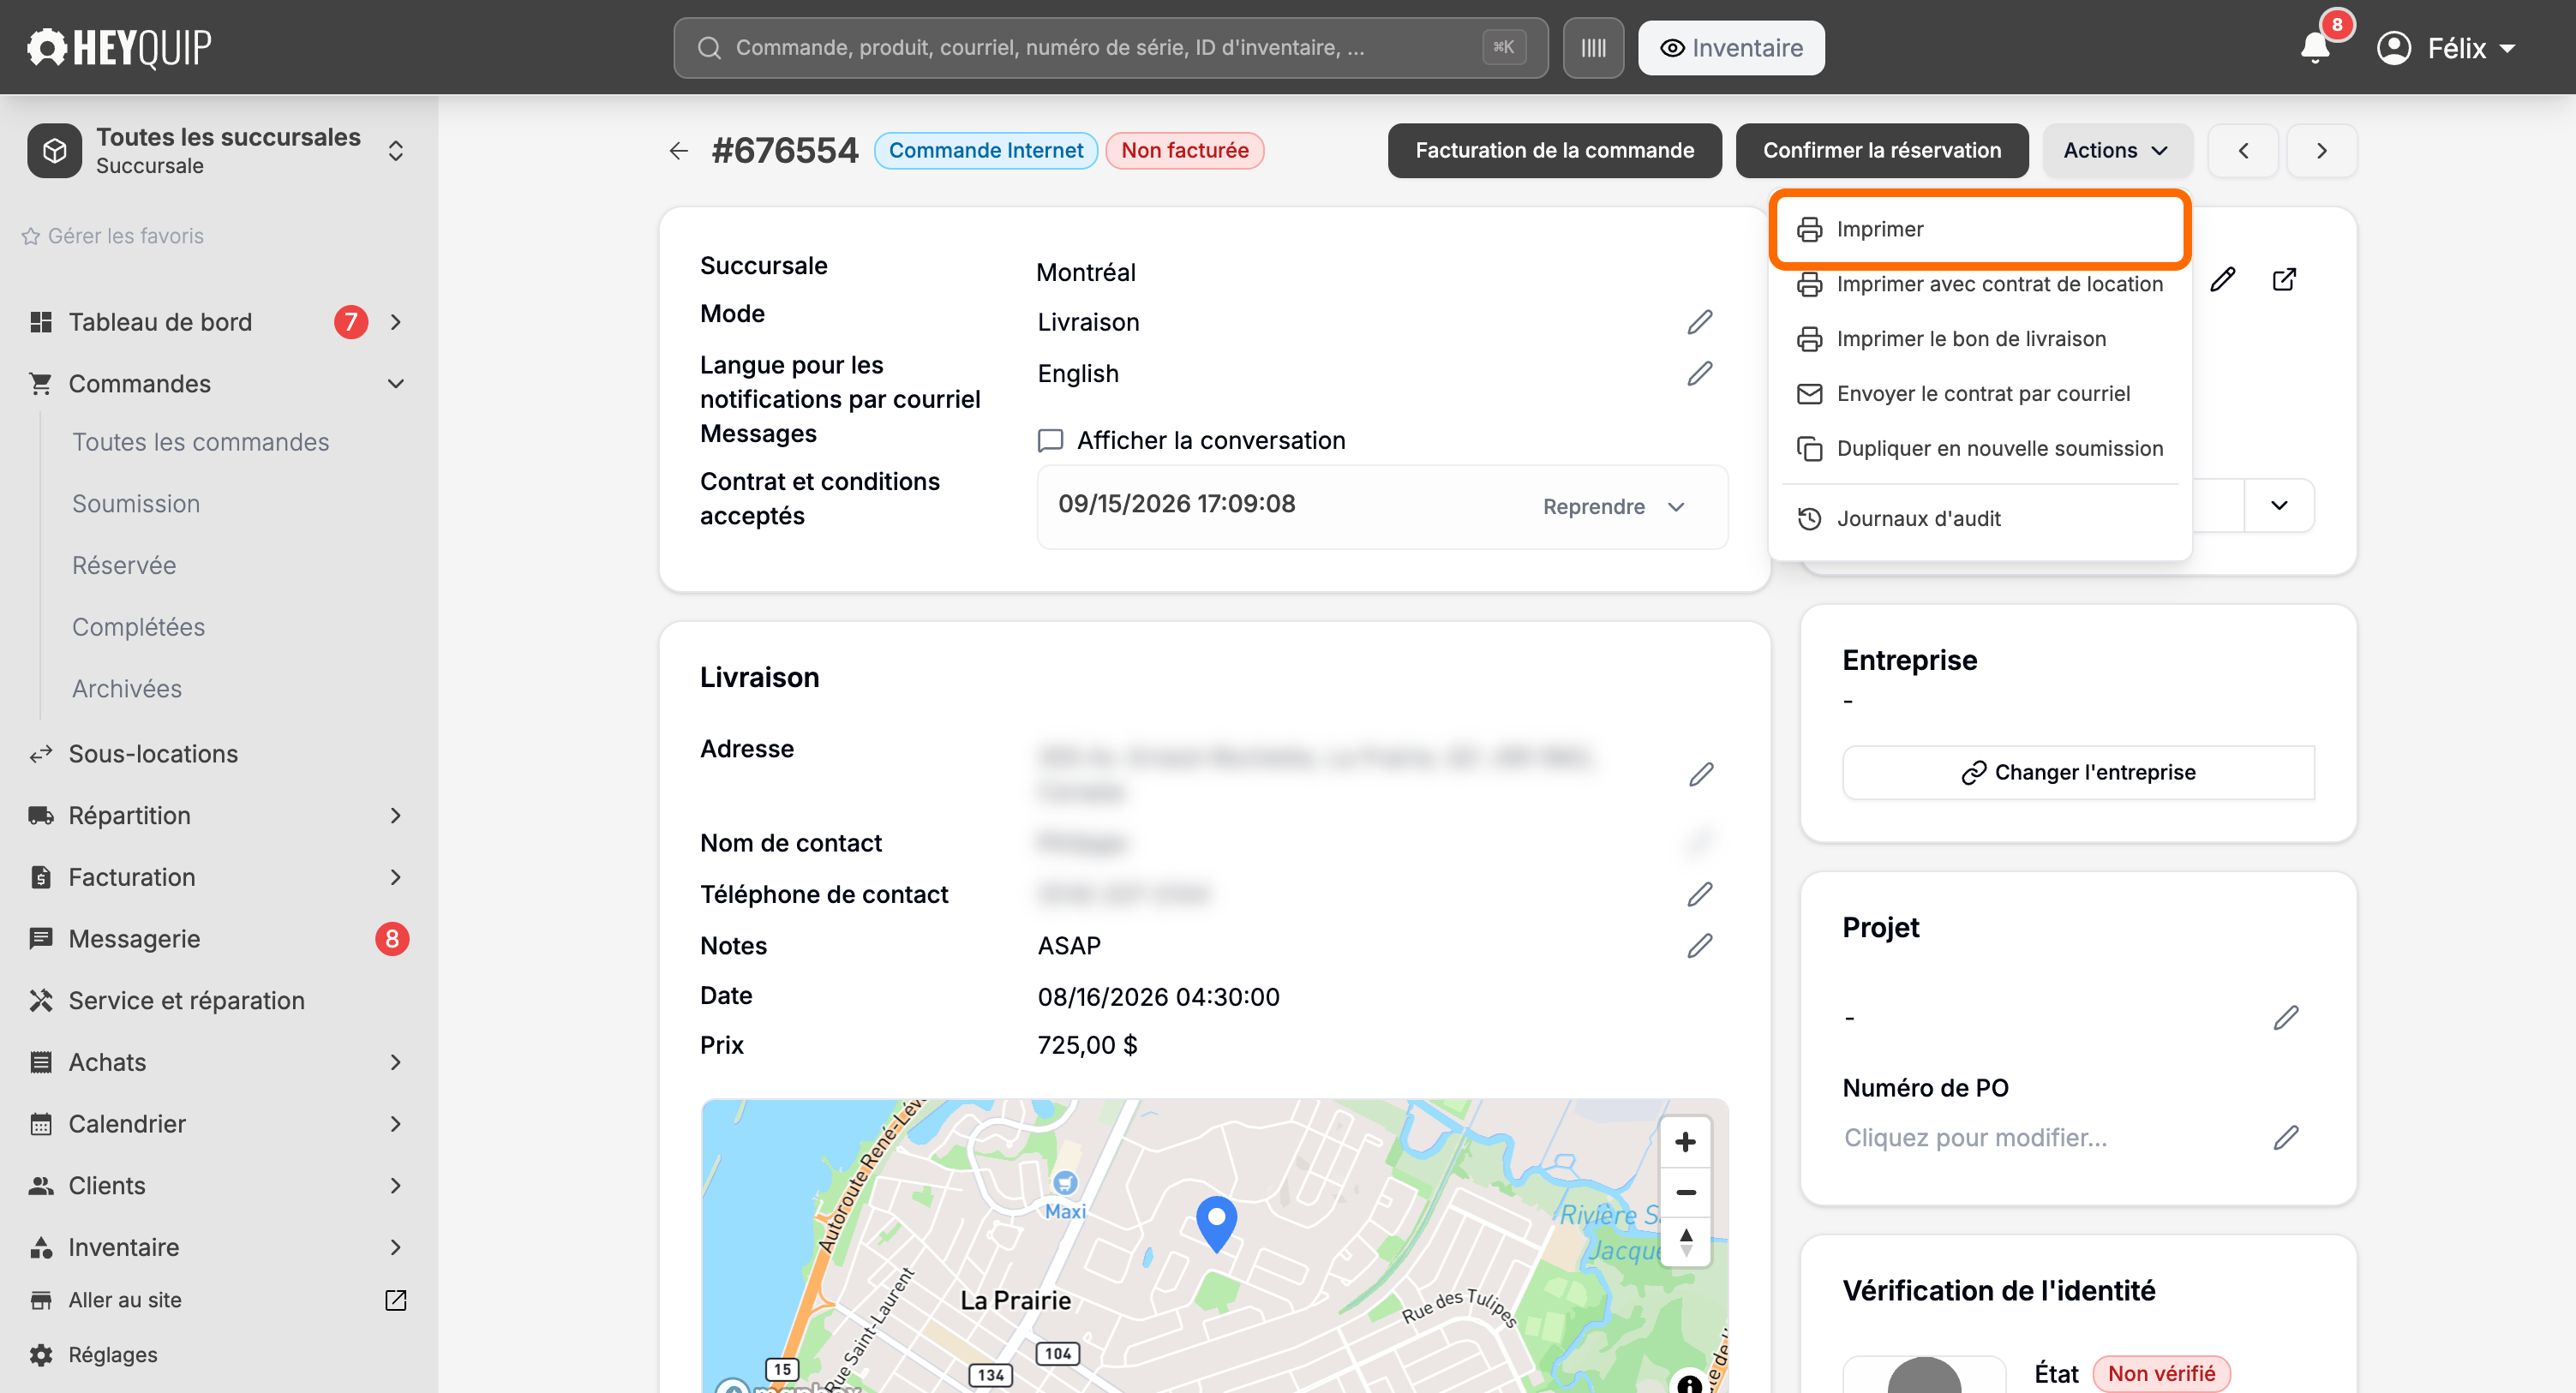Edit the delivery Notes ASAP
The height and width of the screenshot is (1393, 2576).
(x=1700, y=945)
